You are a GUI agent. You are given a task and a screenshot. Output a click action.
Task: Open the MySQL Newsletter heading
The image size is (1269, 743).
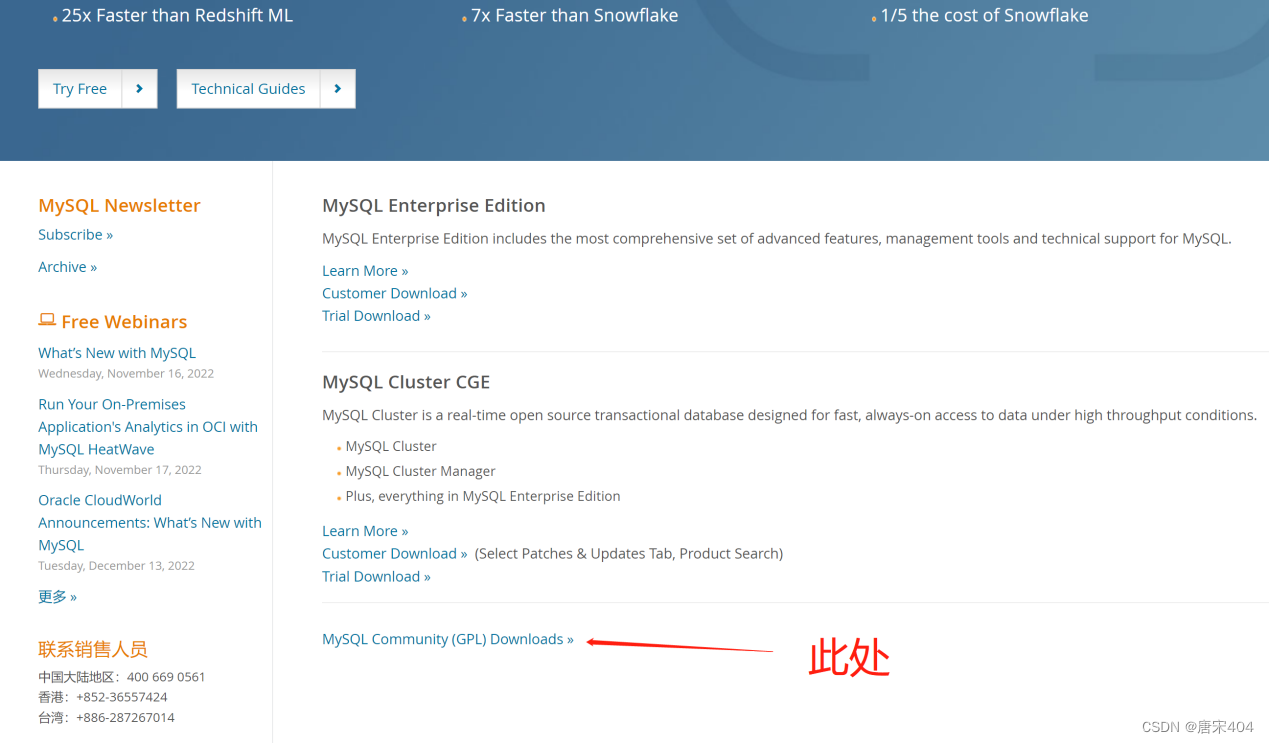[x=119, y=205]
